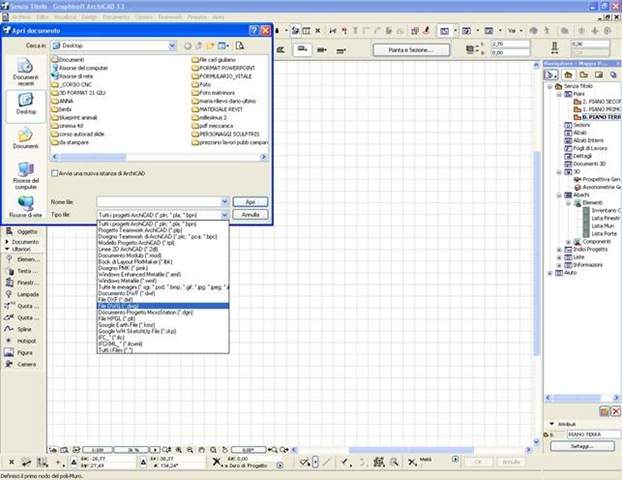Open the cinema 4d folder
This screenshot has height=480, width=622.
tap(67, 126)
